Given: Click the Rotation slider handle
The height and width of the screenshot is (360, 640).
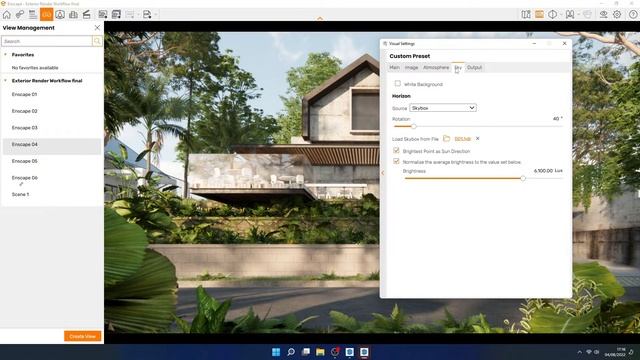Looking at the screenshot, I should (x=413, y=127).
